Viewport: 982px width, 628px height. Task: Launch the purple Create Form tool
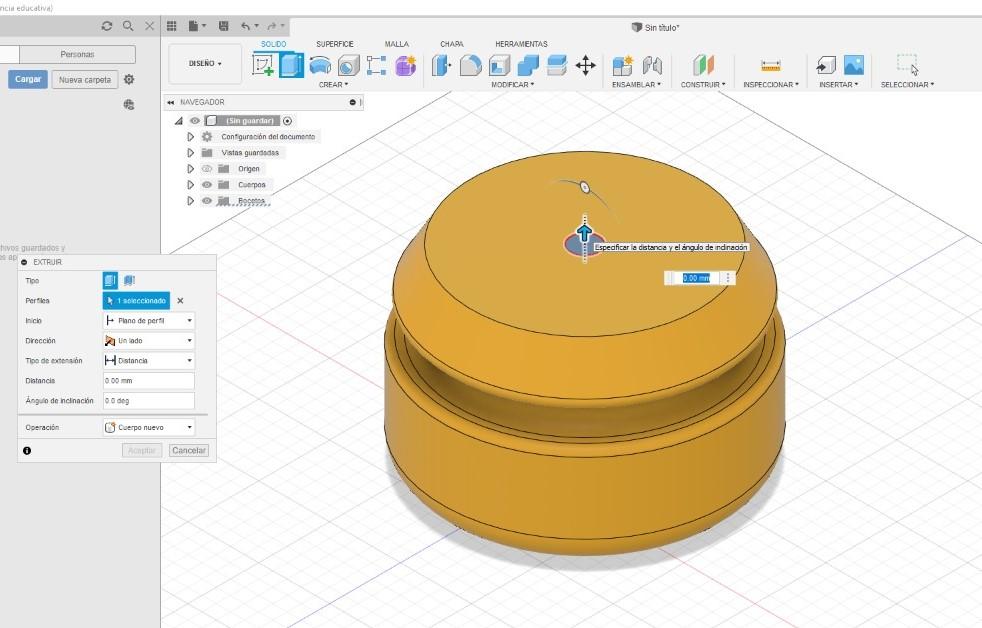tap(405, 65)
